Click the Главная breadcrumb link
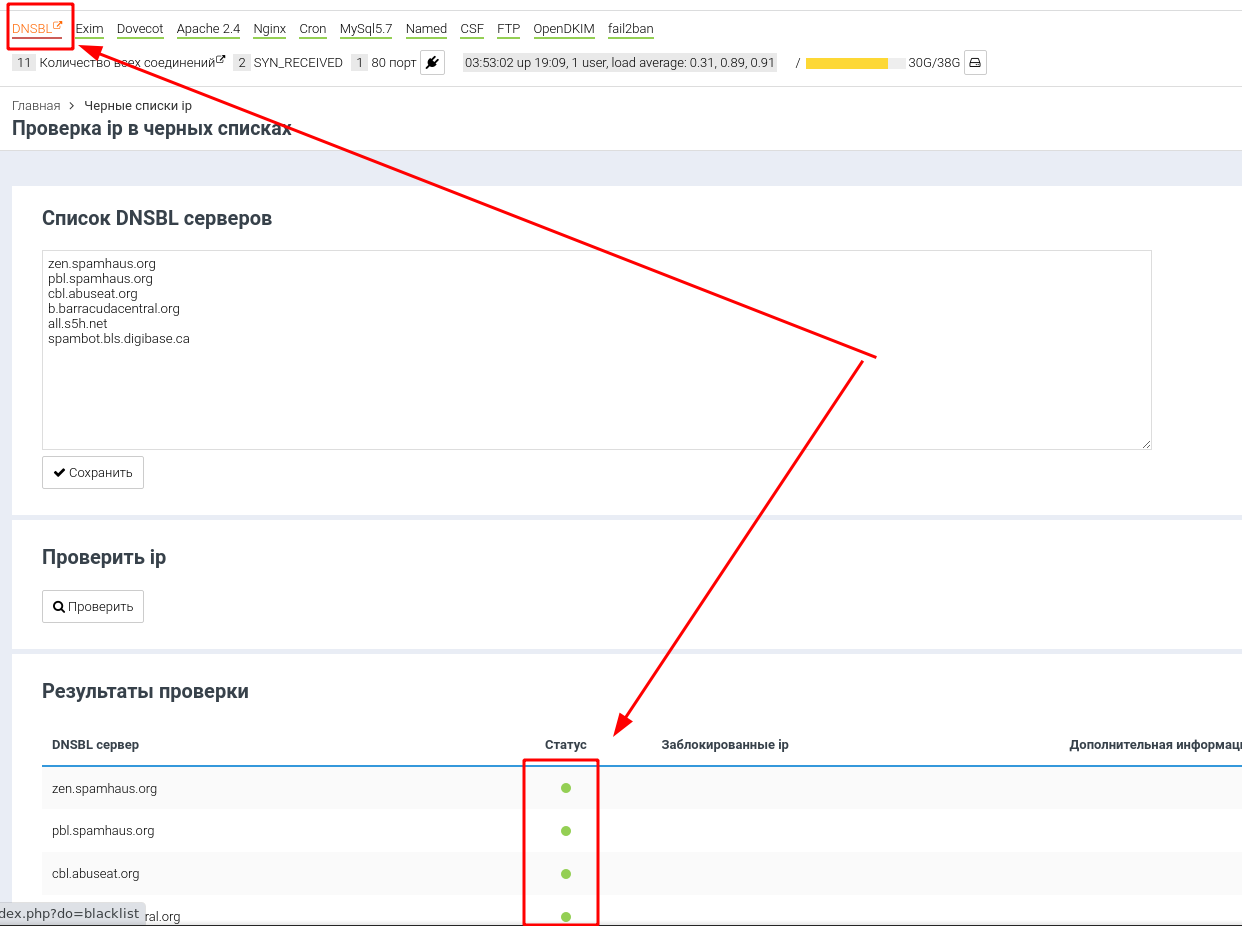This screenshot has height=926, width=1242. [36, 106]
